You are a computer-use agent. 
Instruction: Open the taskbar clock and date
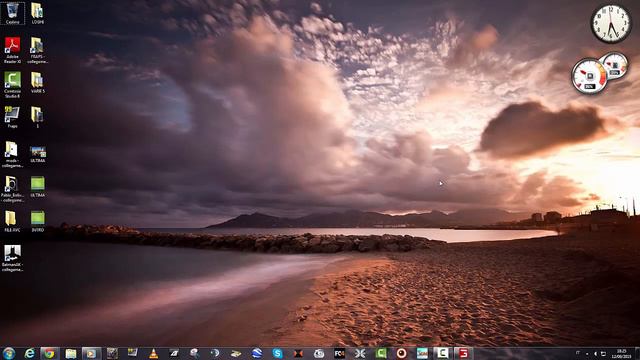tap(621, 353)
